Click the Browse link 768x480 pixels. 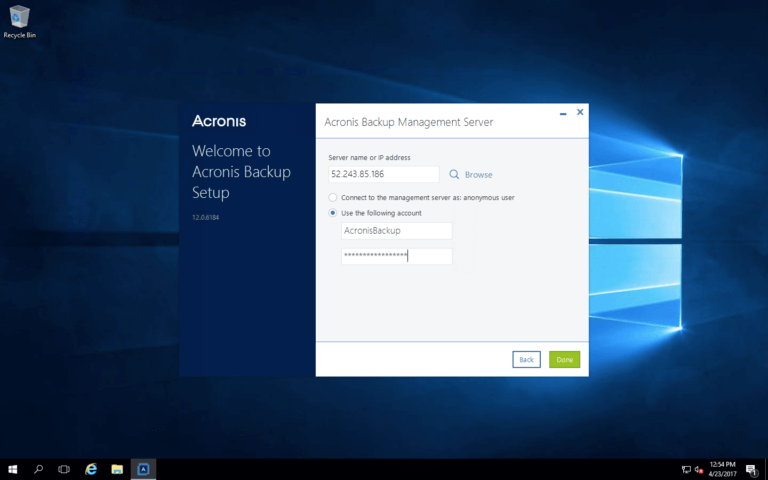[x=479, y=174]
